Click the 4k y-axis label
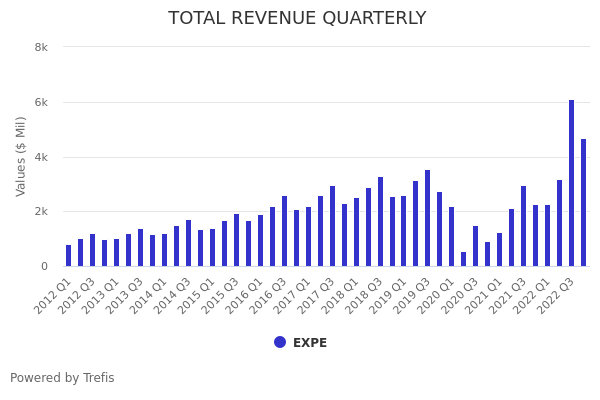The image size is (600, 400). (41, 157)
